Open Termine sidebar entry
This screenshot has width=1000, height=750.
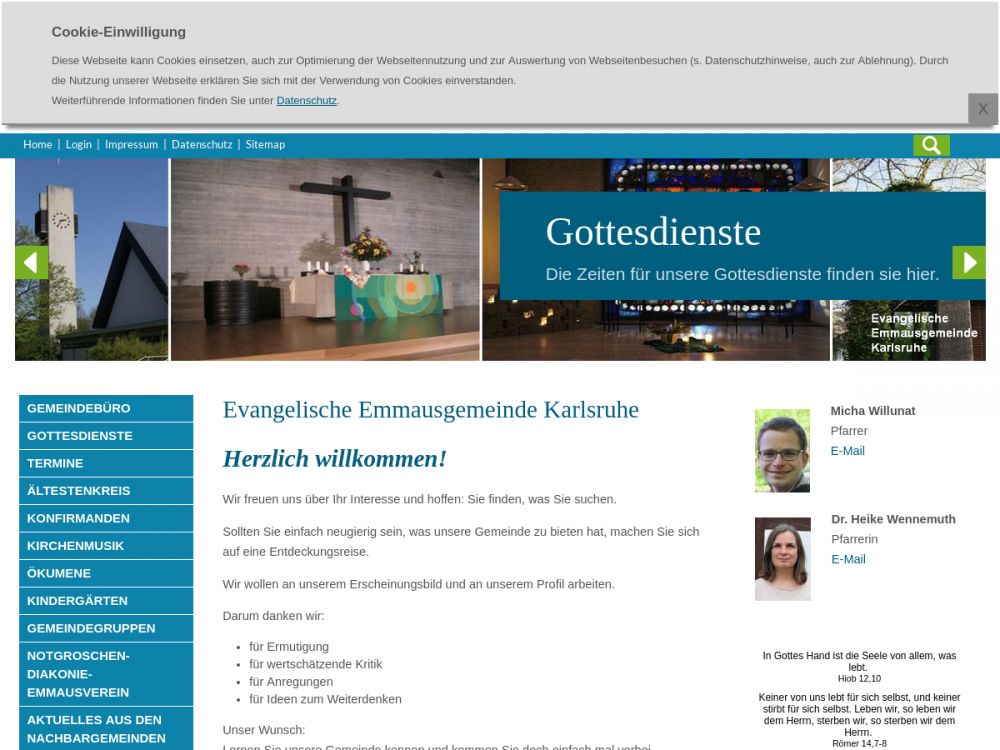click(x=55, y=464)
